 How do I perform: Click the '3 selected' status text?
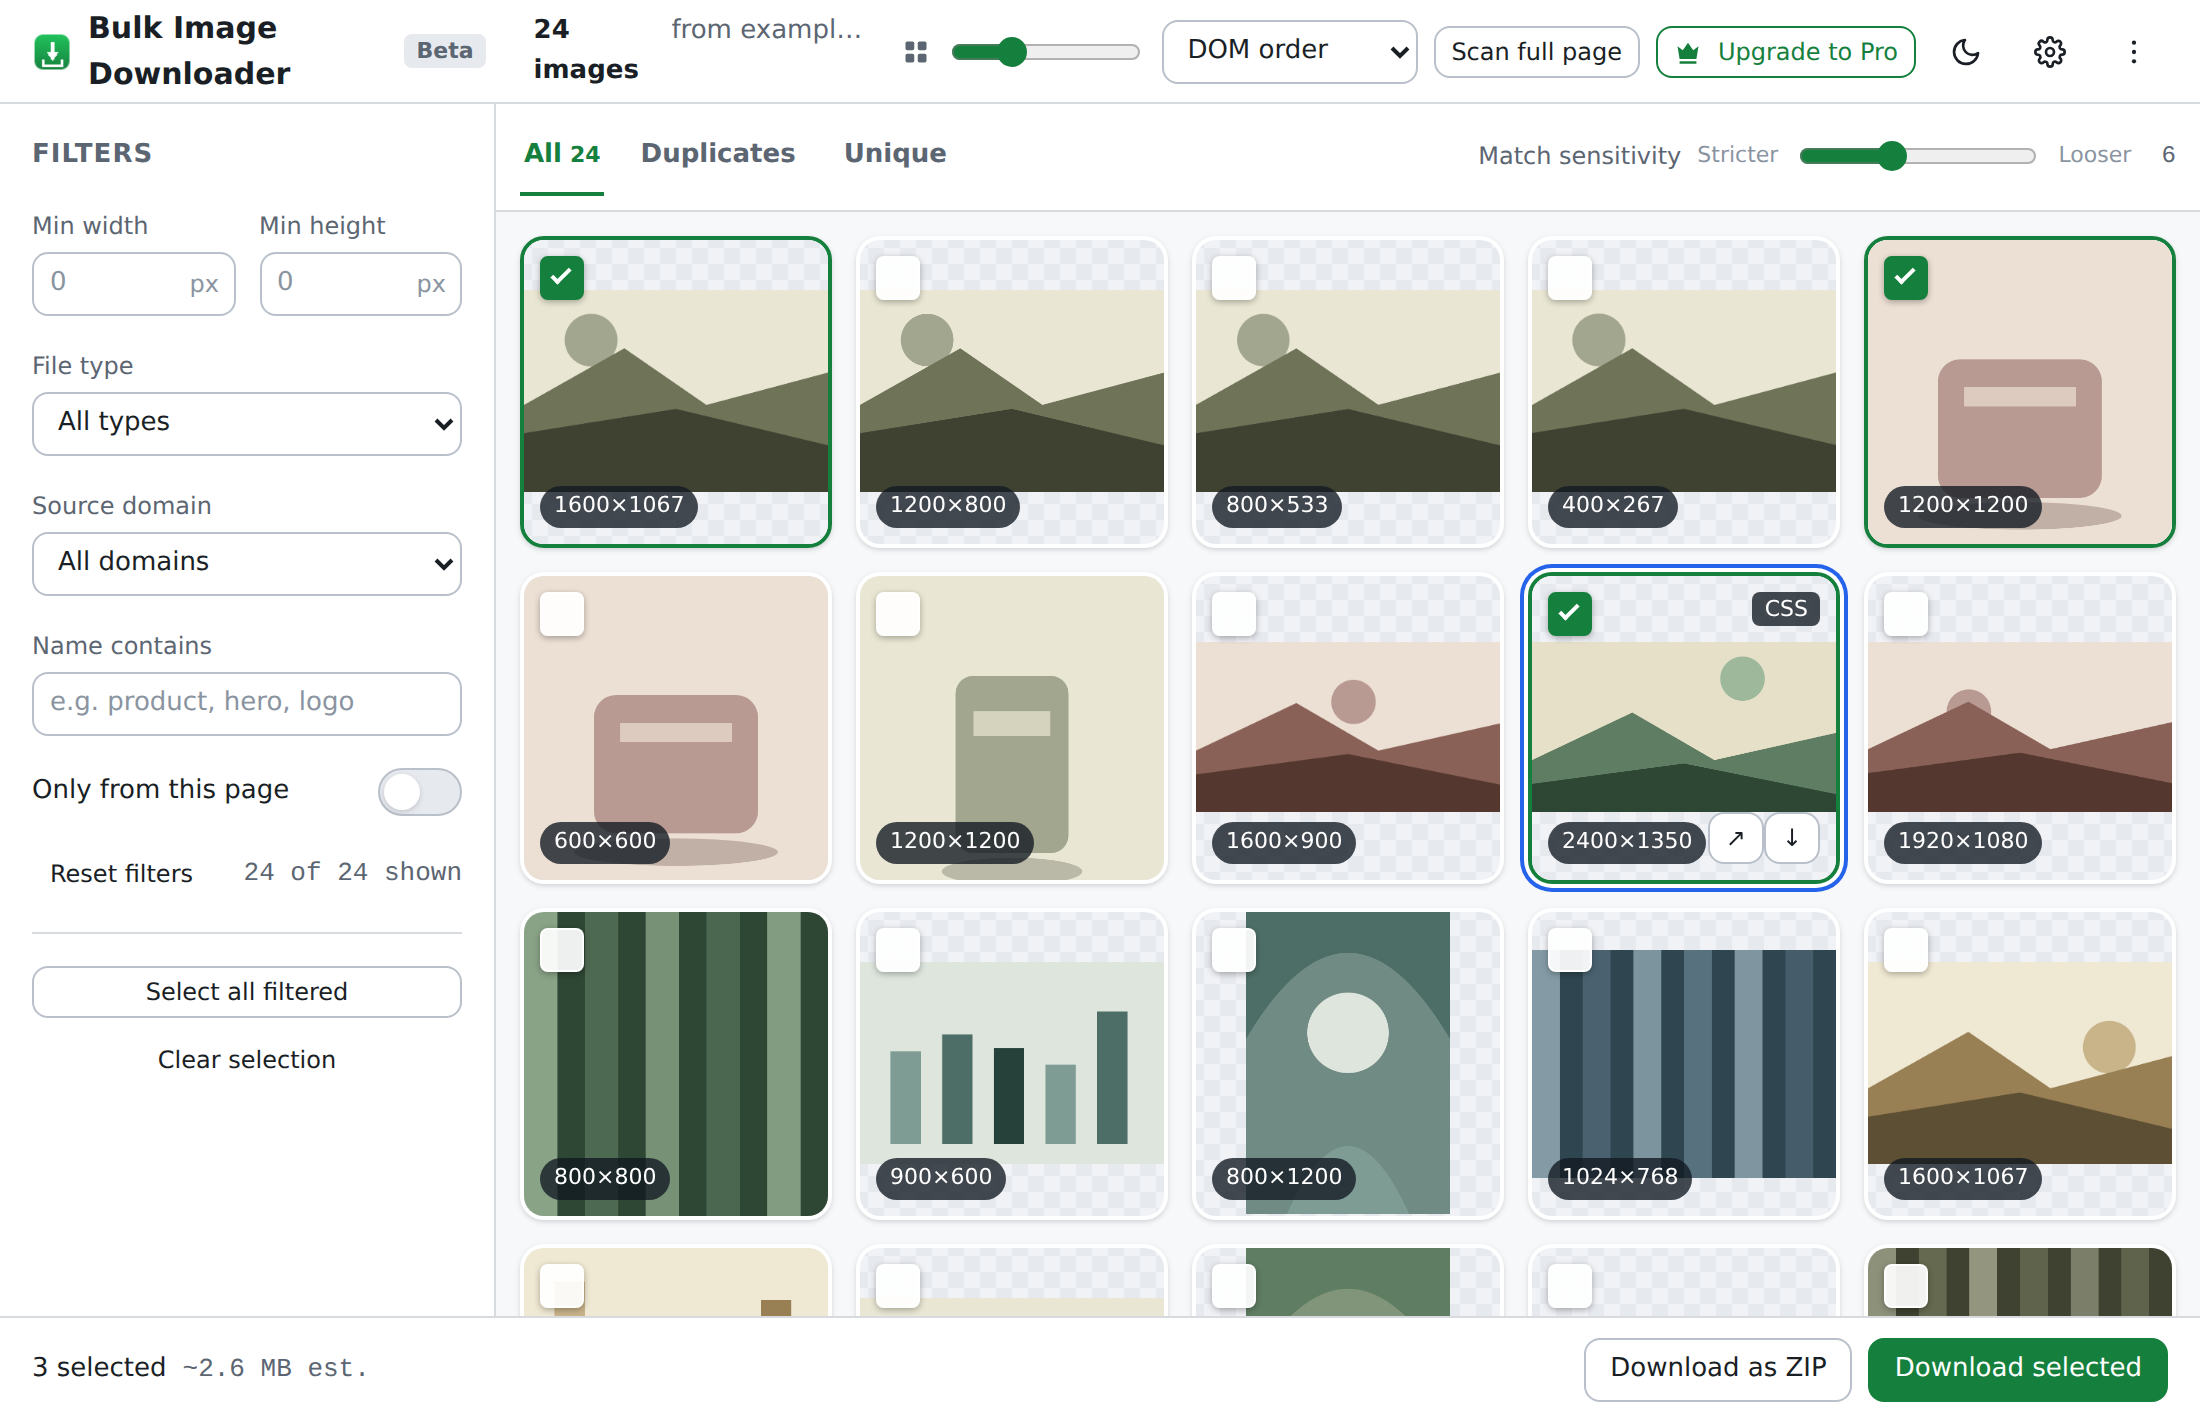coord(99,1368)
